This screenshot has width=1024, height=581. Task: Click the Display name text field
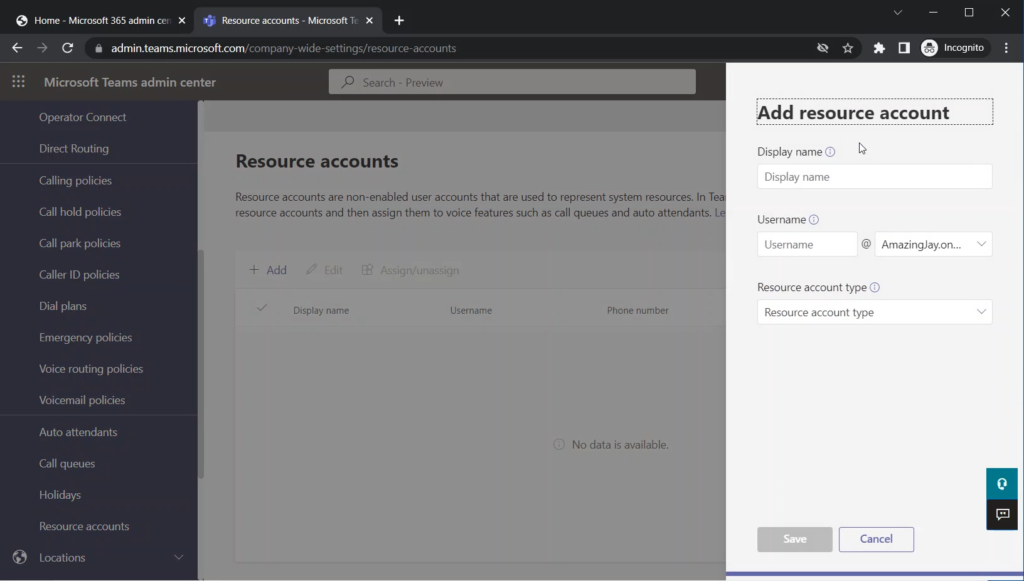(874, 177)
